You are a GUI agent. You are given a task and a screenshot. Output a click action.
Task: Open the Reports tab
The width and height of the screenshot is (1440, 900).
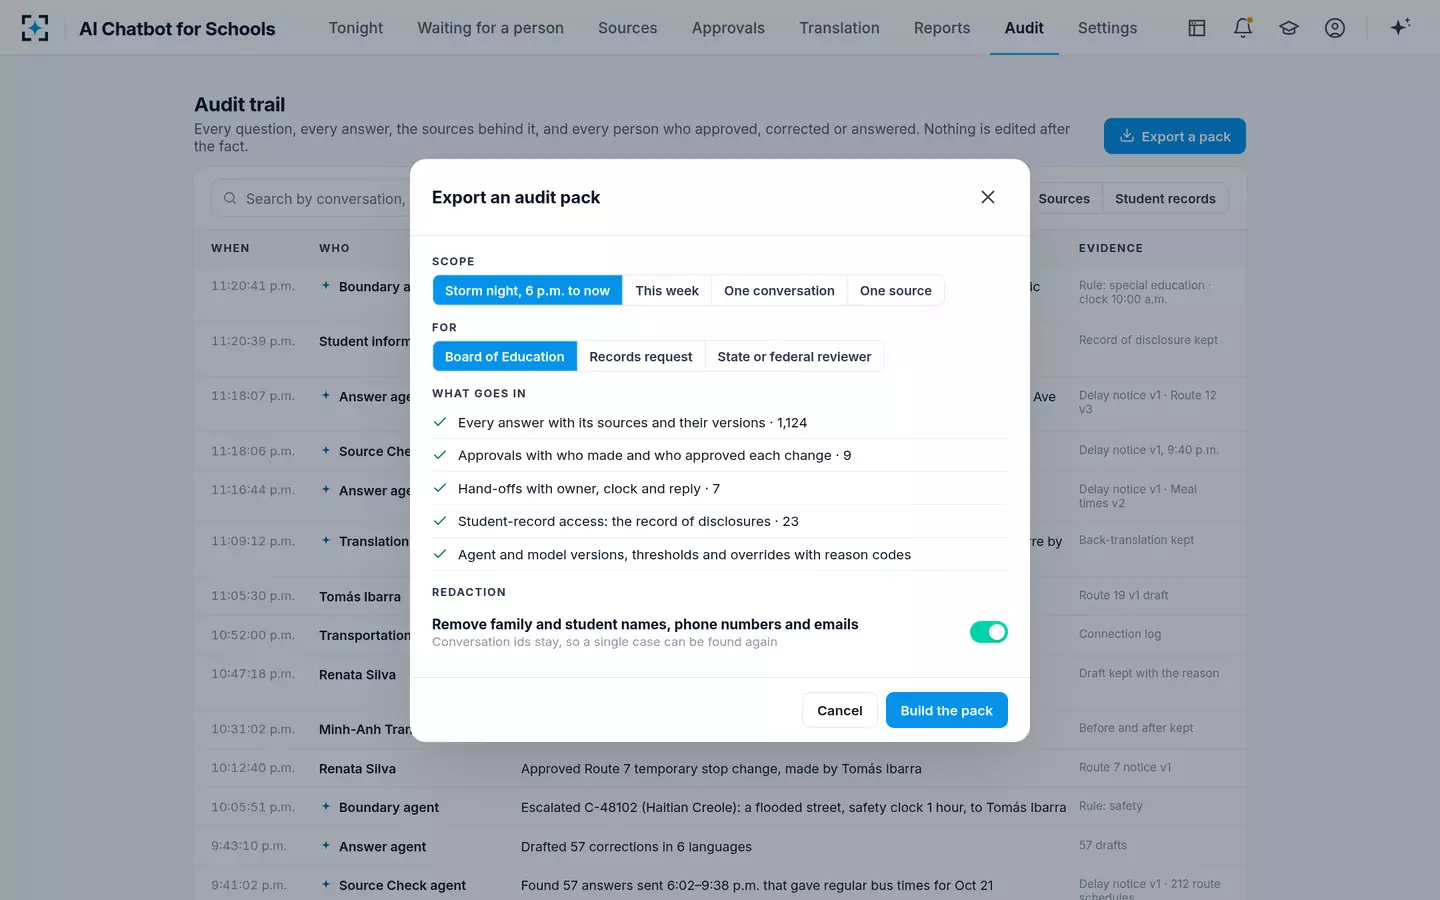click(x=942, y=28)
